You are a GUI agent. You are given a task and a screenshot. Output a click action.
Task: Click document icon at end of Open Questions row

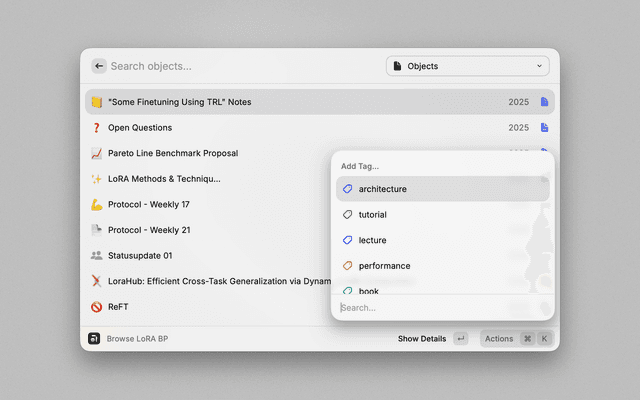click(545, 128)
